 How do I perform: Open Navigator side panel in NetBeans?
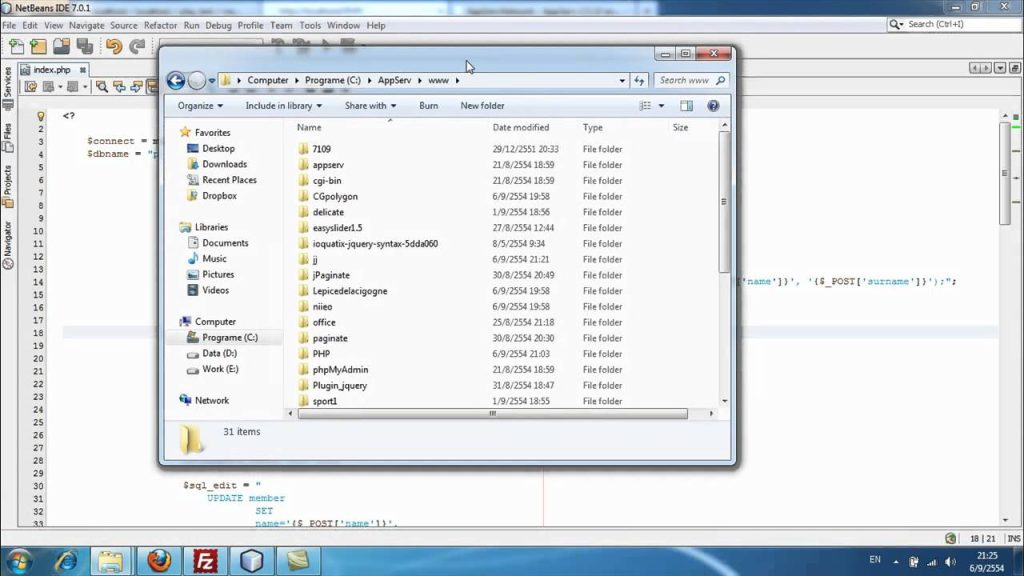click(7, 245)
